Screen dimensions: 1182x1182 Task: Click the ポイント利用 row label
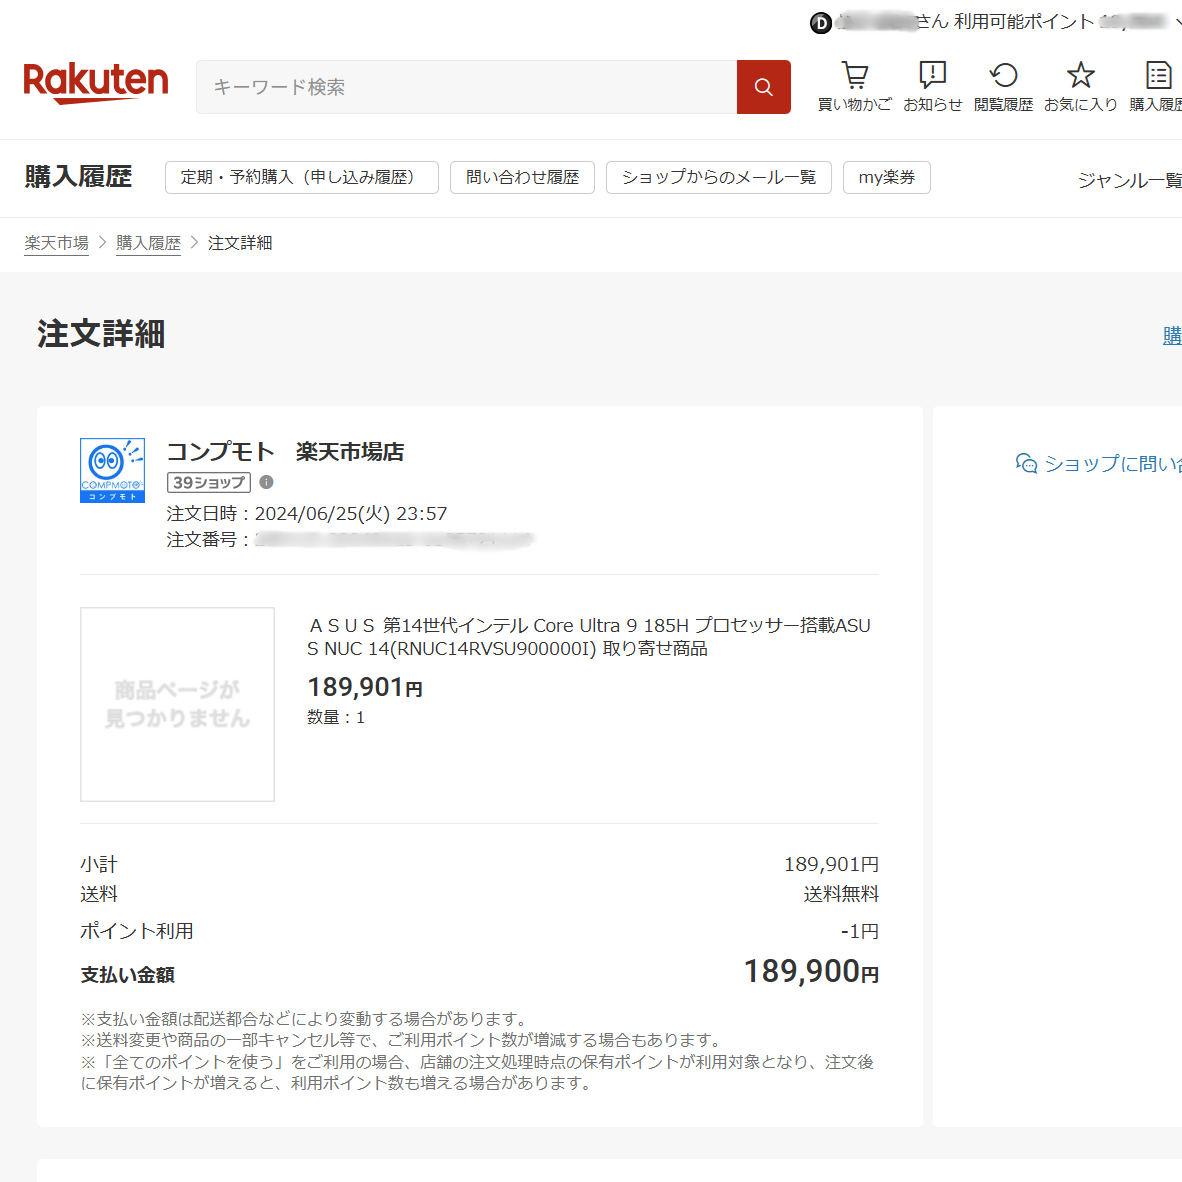136,931
